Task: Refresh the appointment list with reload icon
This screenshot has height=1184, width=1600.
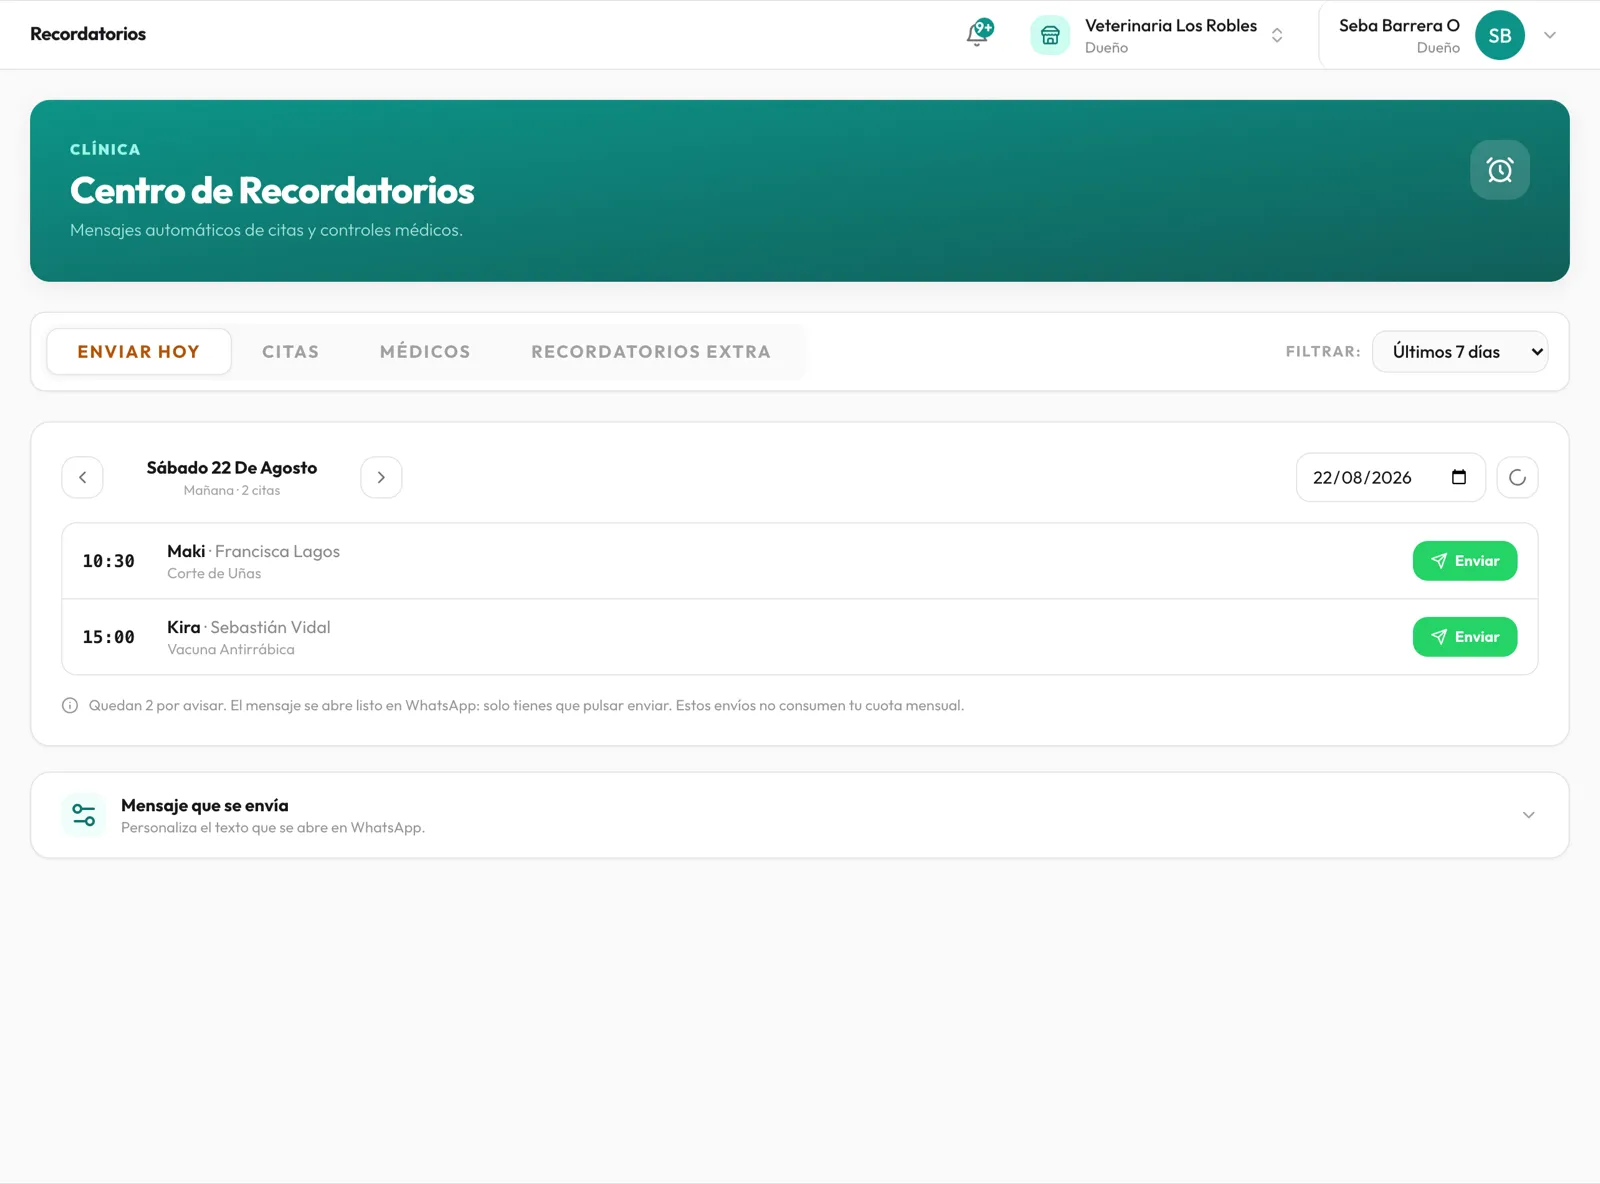Action: tap(1517, 478)
